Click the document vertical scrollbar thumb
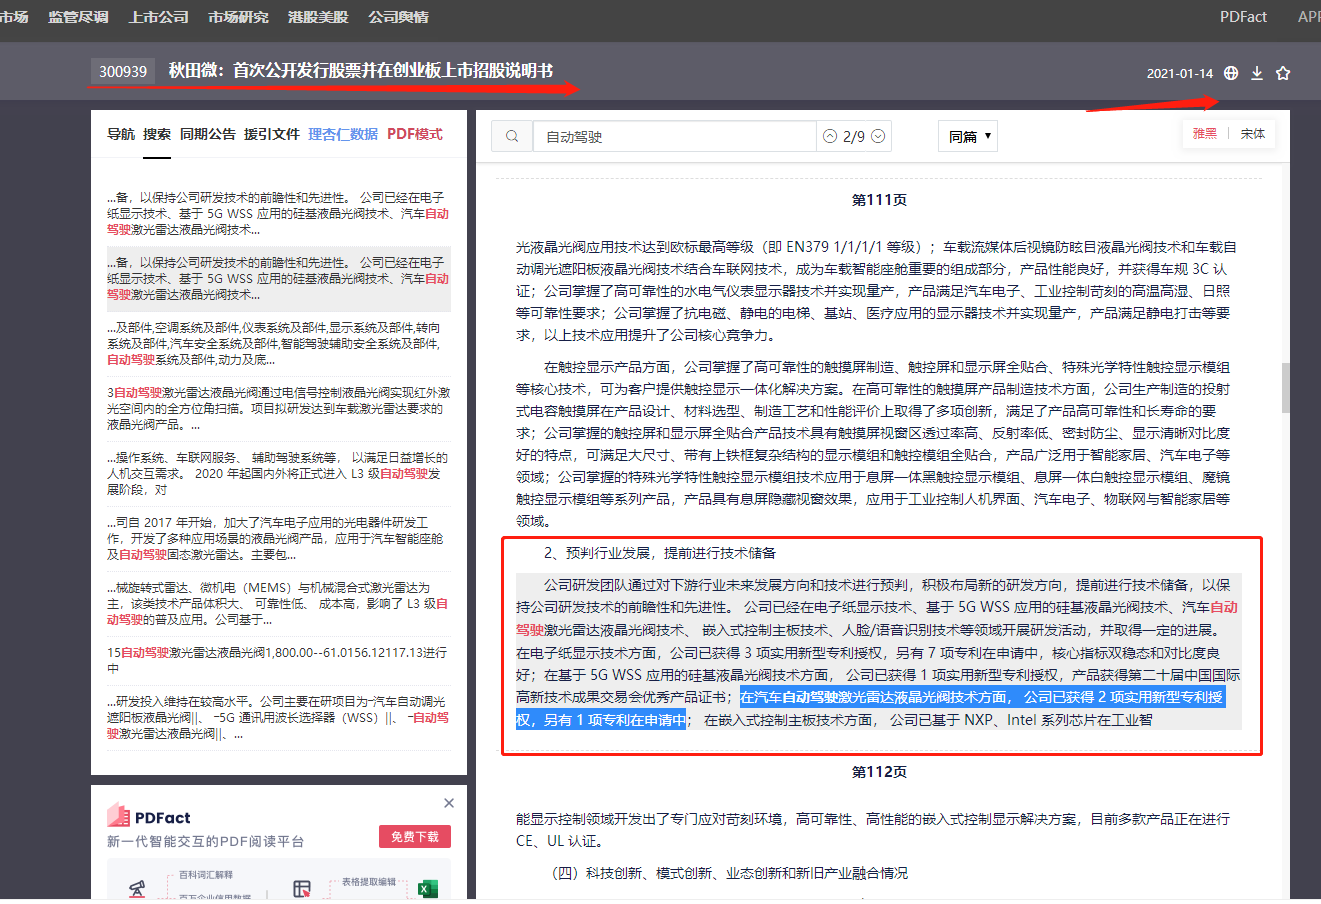The width and height of the screenshot is (1321, 904). tap(1285, 388)
